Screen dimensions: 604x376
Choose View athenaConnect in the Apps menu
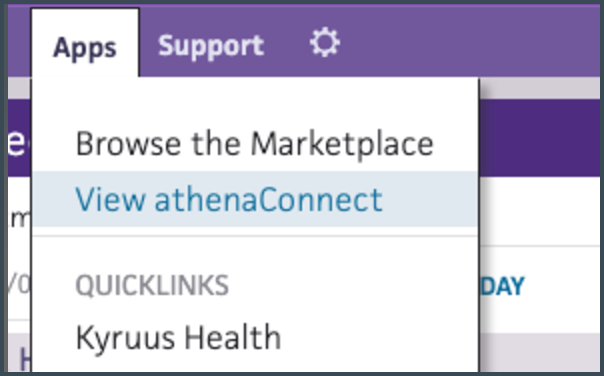(x=229, y=199)
